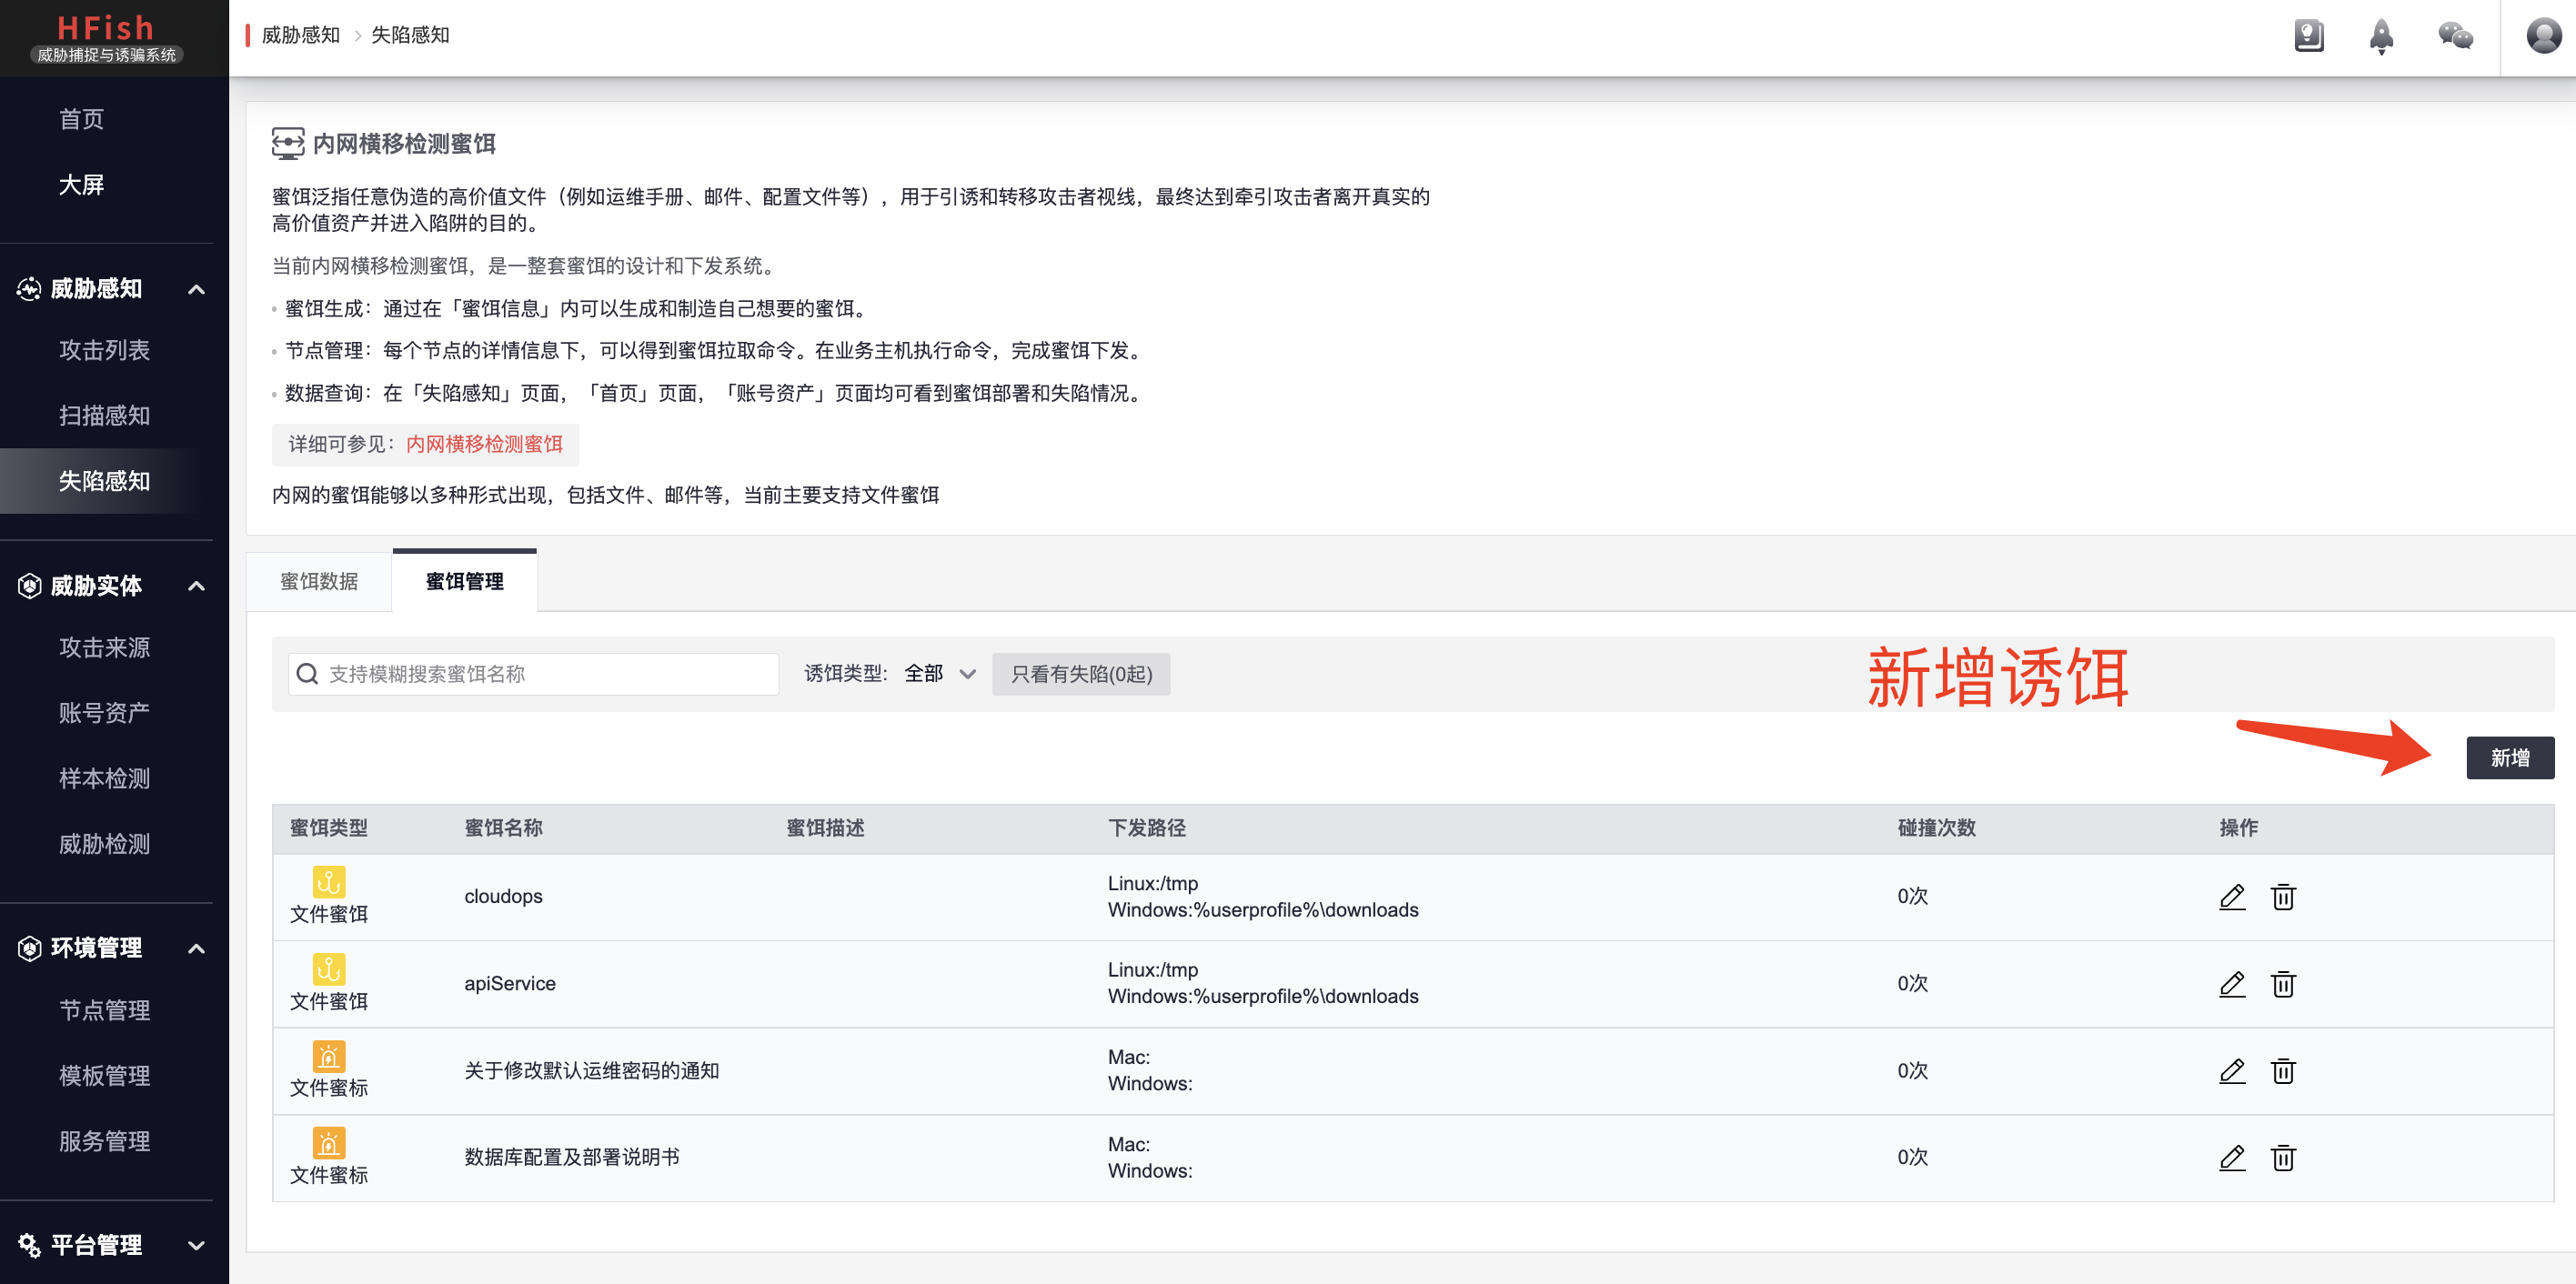Edit the cloudops bait with pencil icon

[x=2232, y=896]
